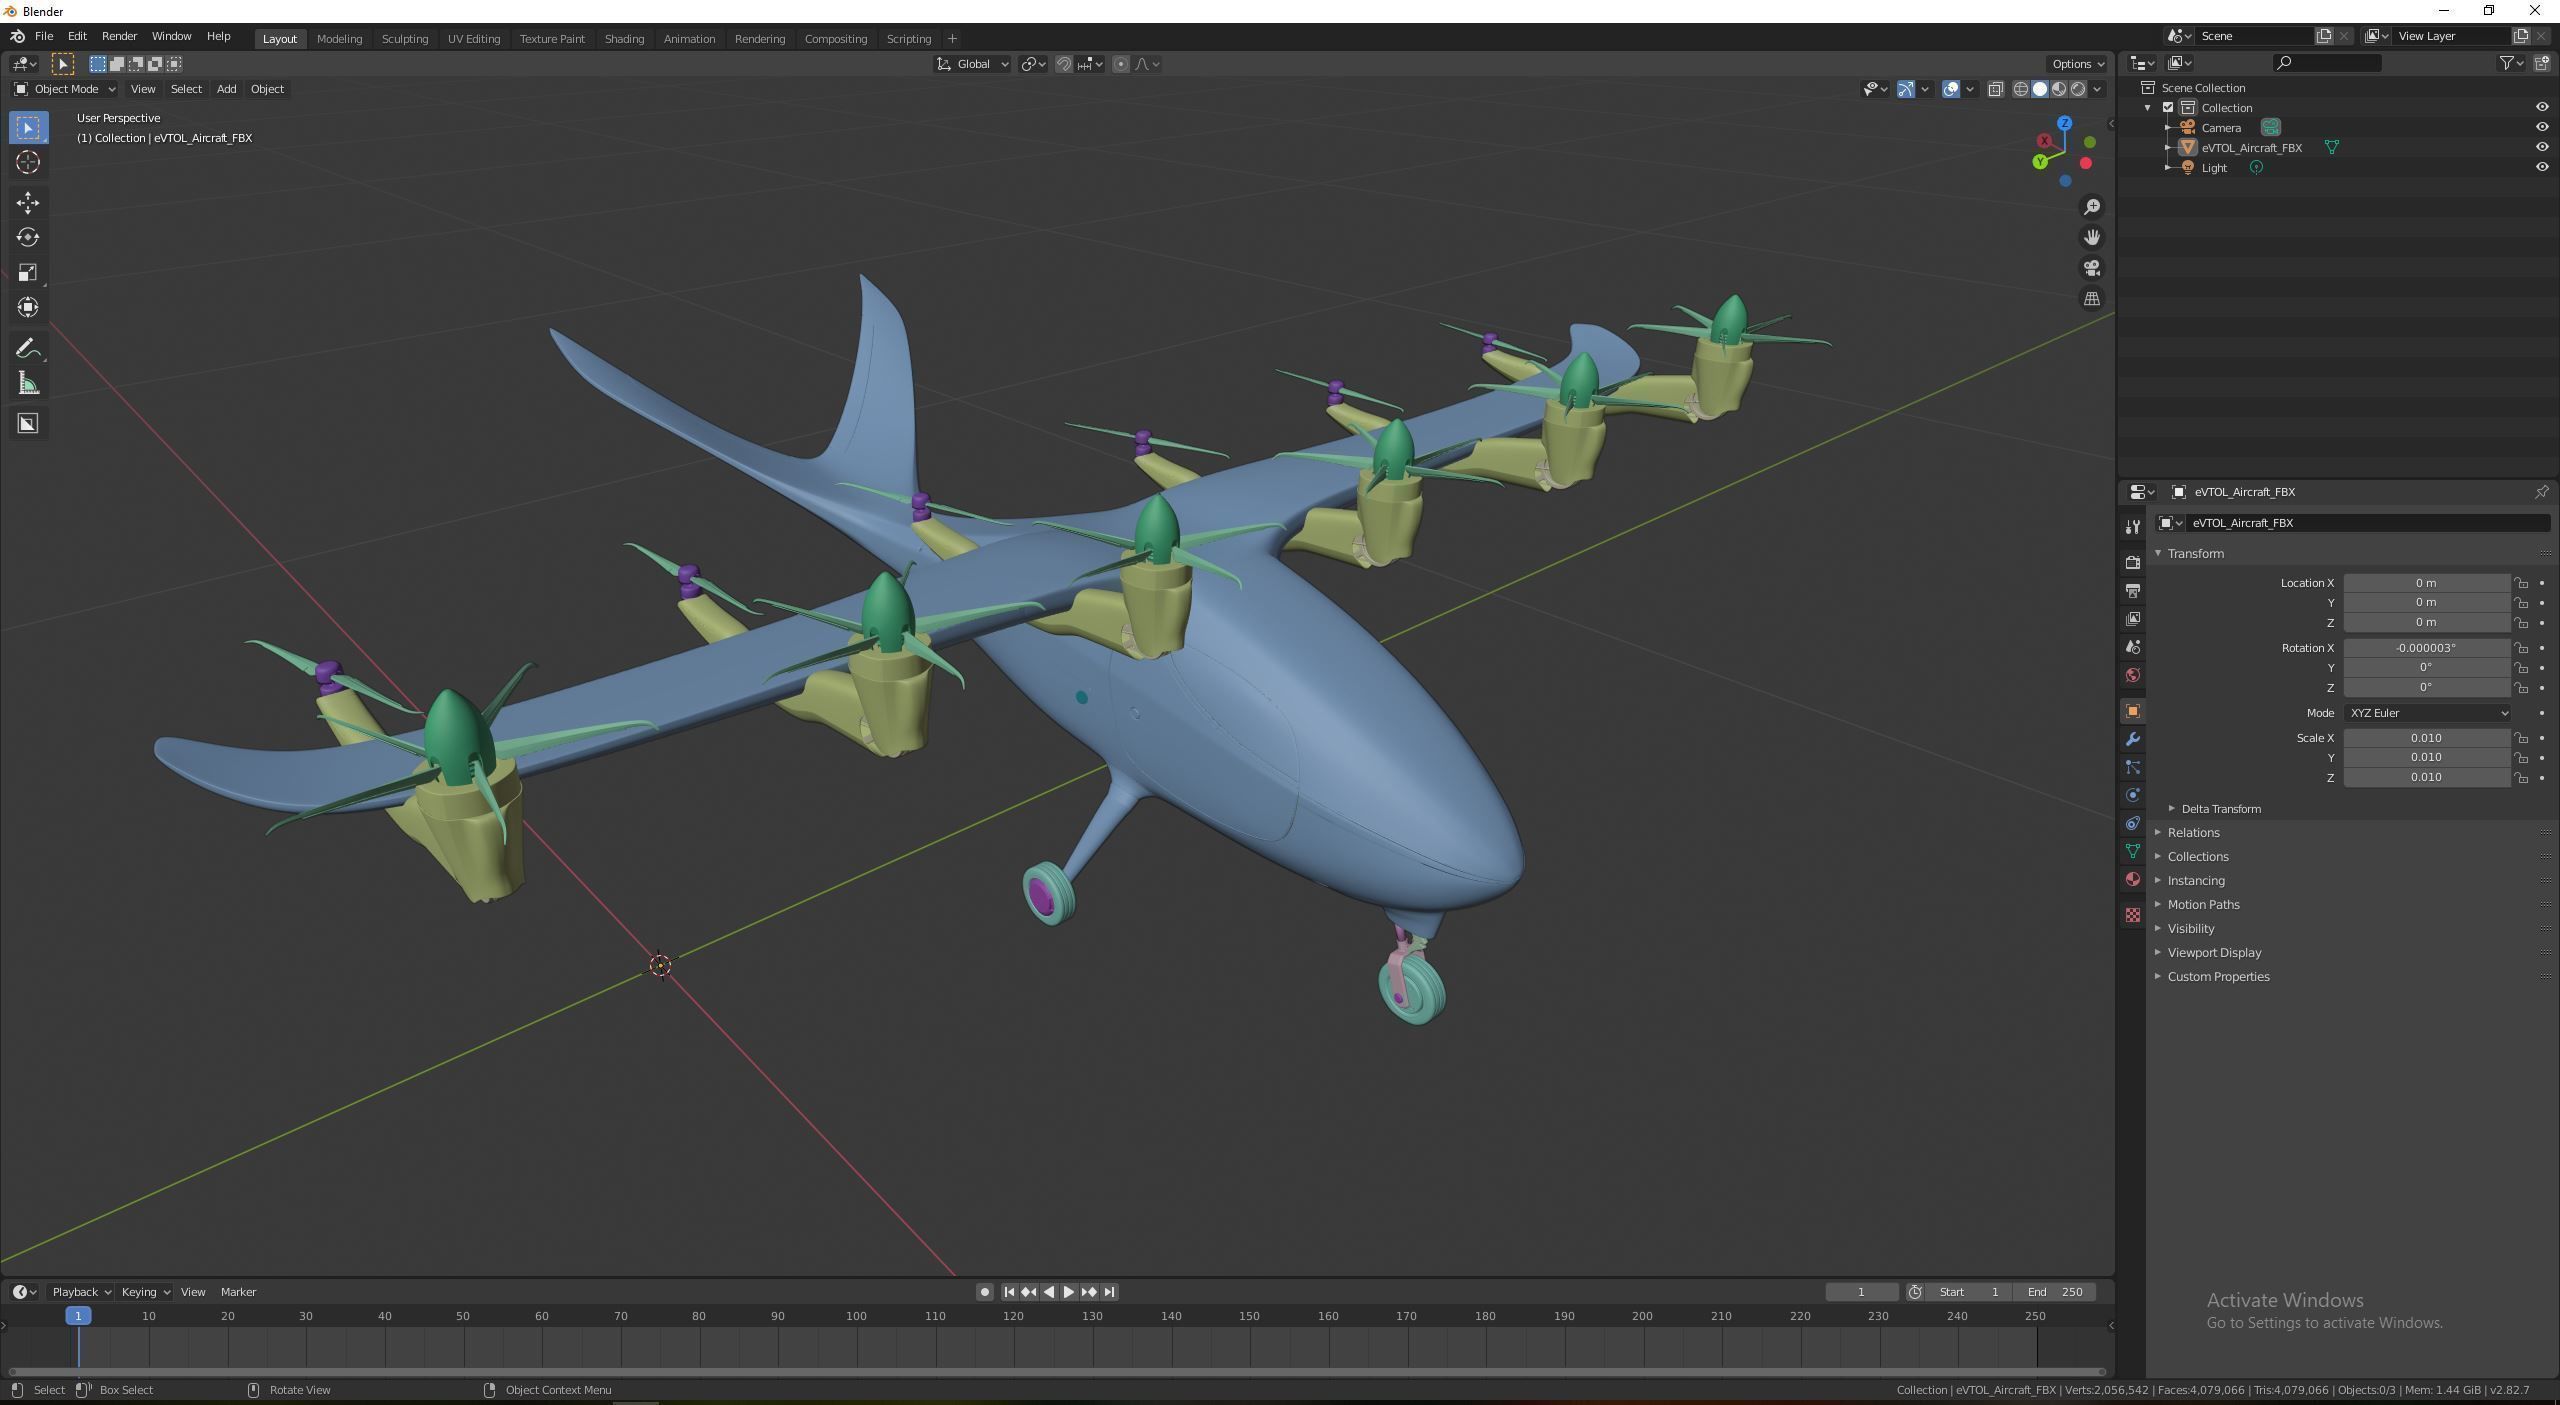Hide the eVTOL_Aircraft_FBX object in outliner
Screen dimensions: 2560x1405
pos(2541,147)
